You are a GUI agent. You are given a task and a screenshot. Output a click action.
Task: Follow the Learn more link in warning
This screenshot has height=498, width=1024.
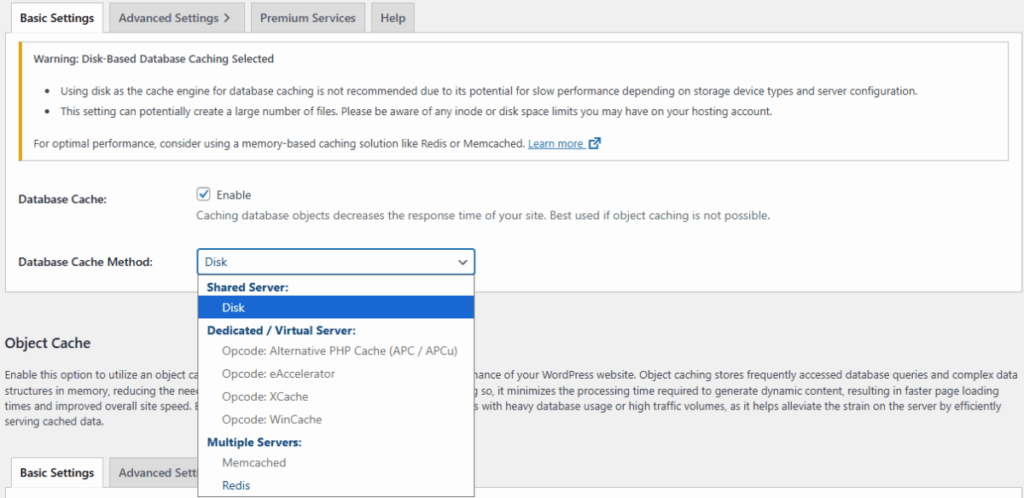pyautogui.click(x=555, y=144)
